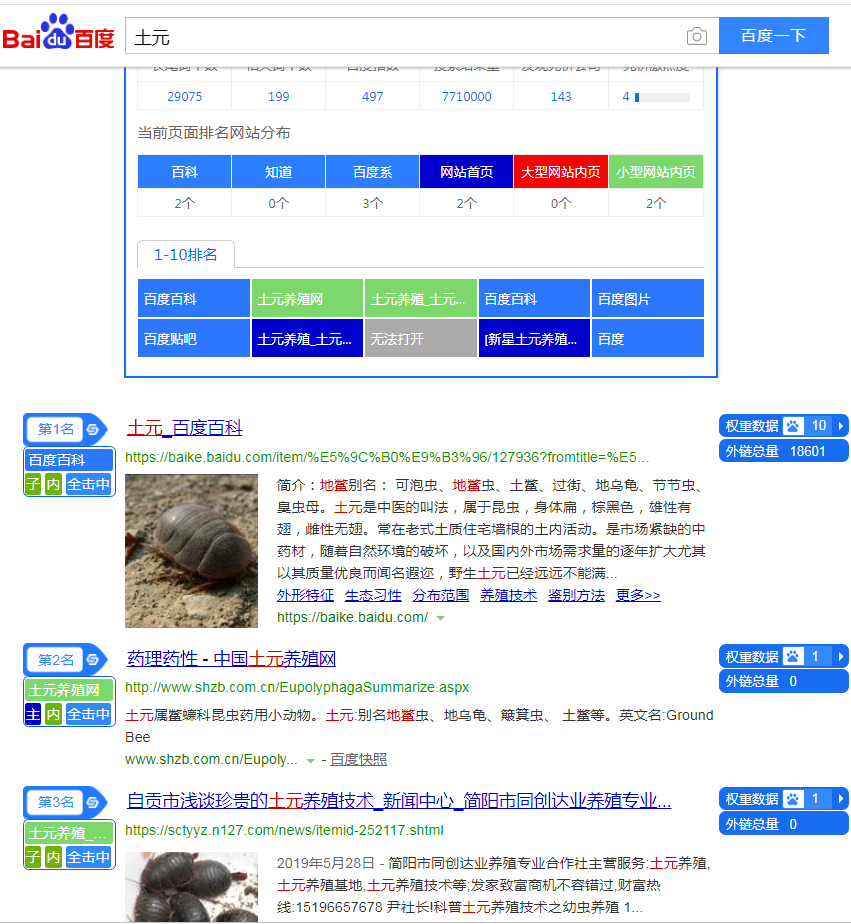This screenshot has height=924, width=851.
Task: Click the red 大型网站内页 header
Action: tap(560, 172)
